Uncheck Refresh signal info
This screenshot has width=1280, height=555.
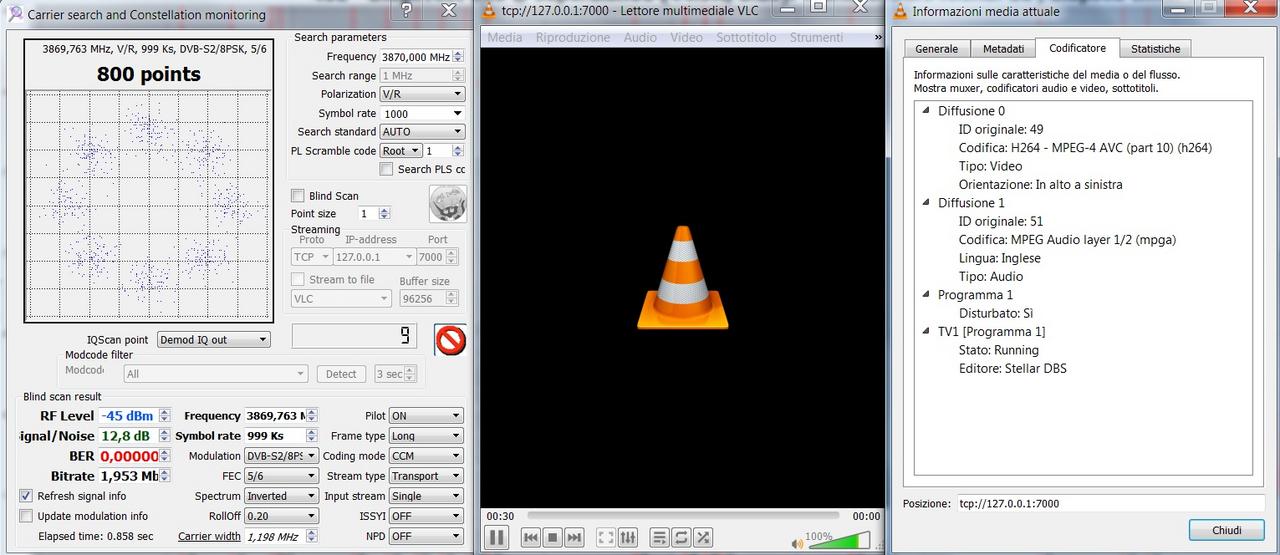tap(26, 496)
